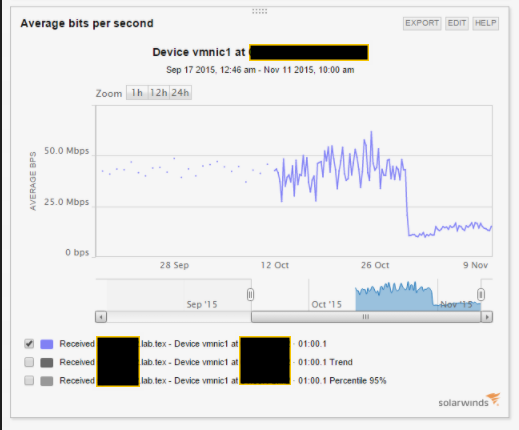Set zoom to 1h
The height and width of the screenshot is (430, 519).
137,93
